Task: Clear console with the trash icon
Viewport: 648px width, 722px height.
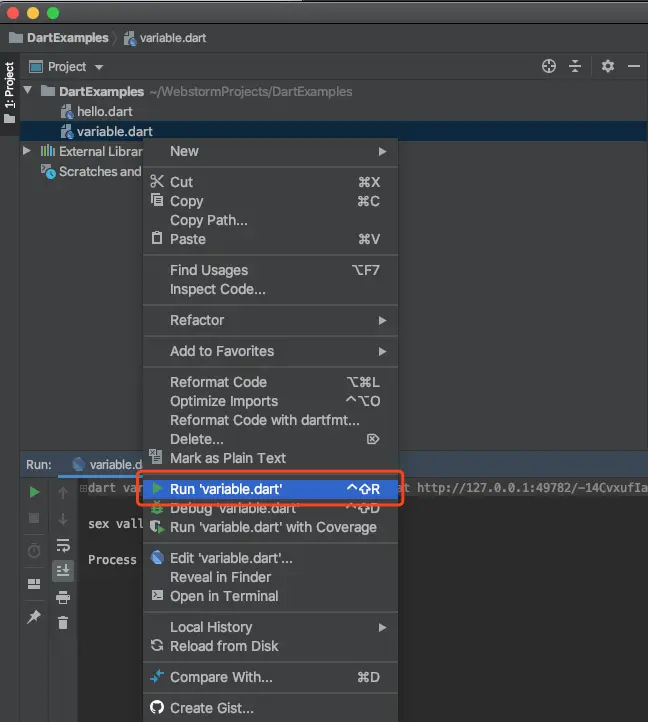Action: coord(63,623)
